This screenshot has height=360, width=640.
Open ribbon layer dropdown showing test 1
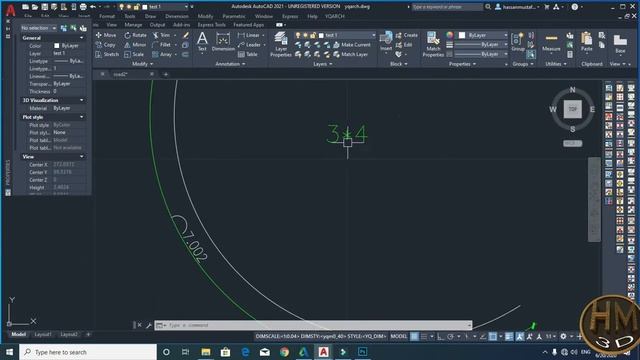coord(335,36)
